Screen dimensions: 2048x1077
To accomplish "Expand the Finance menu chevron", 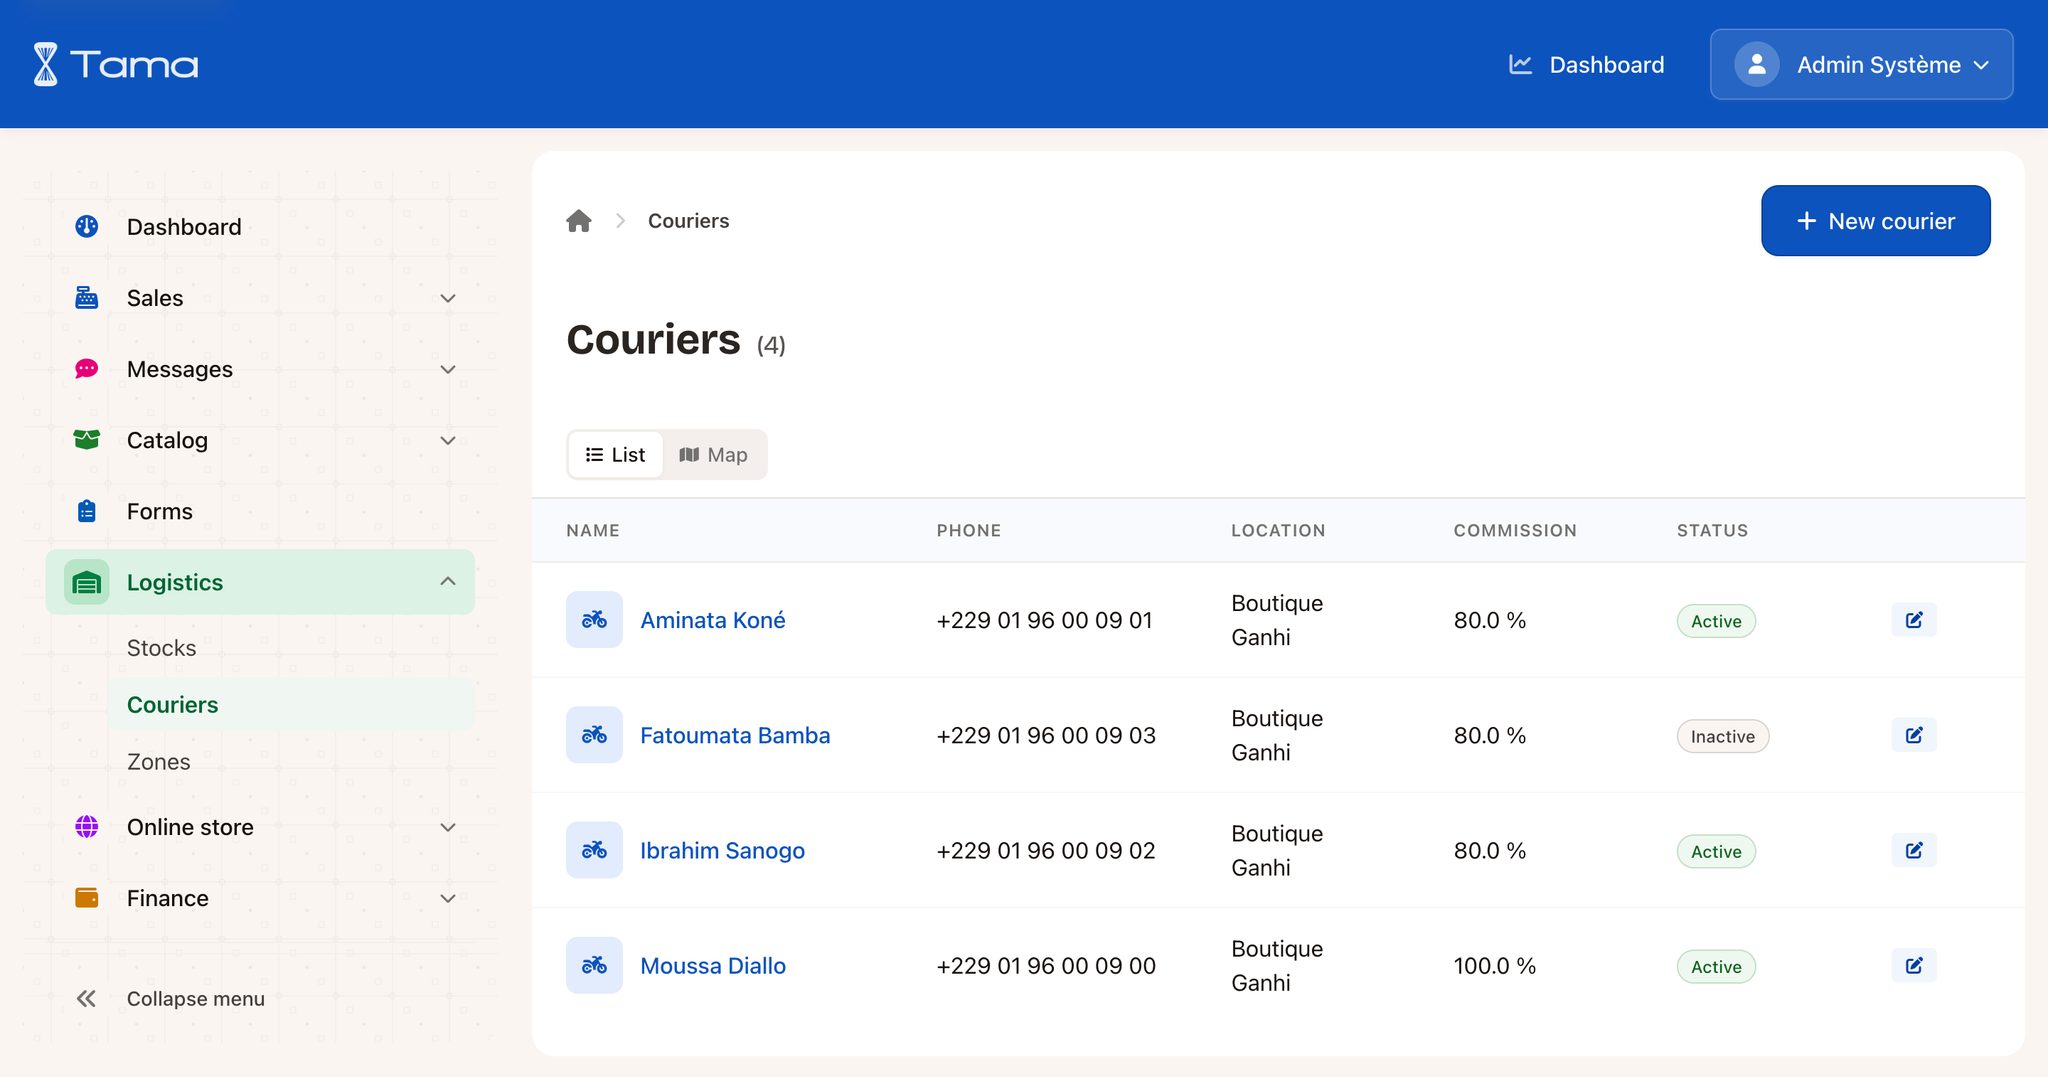I will point(448,898).
